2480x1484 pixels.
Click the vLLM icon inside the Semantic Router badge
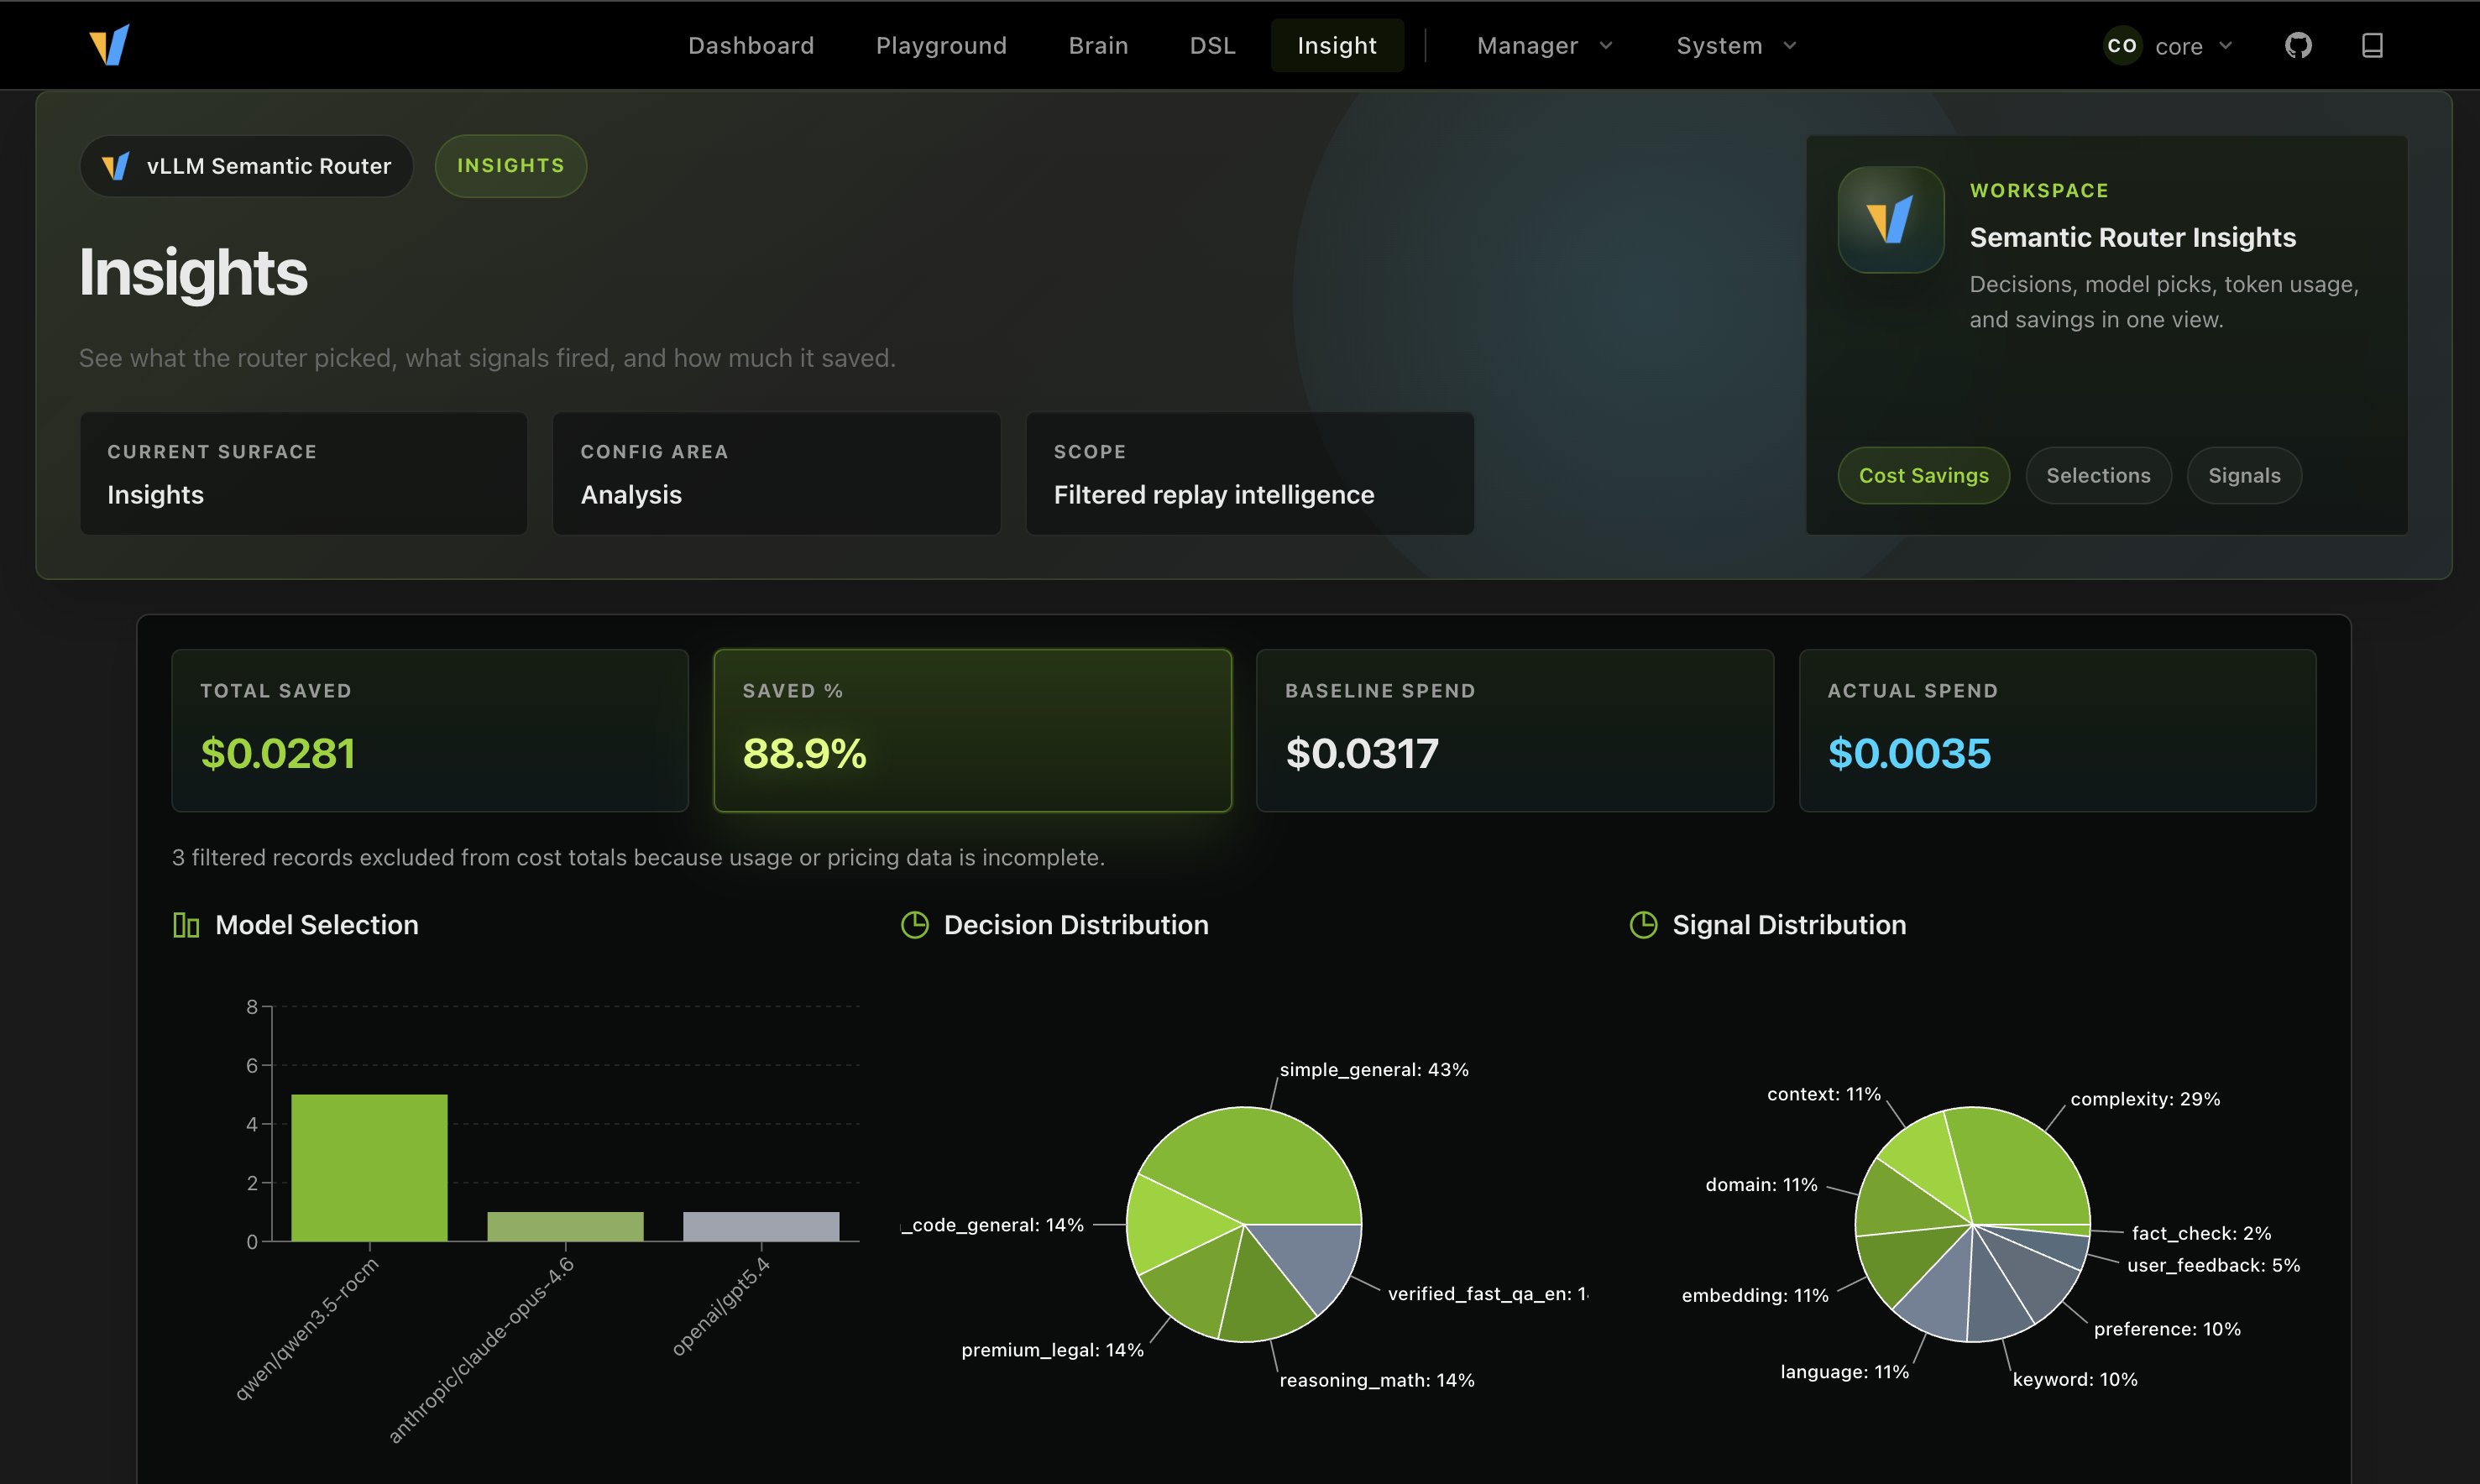pyautogui.click(x=114, y=166)
